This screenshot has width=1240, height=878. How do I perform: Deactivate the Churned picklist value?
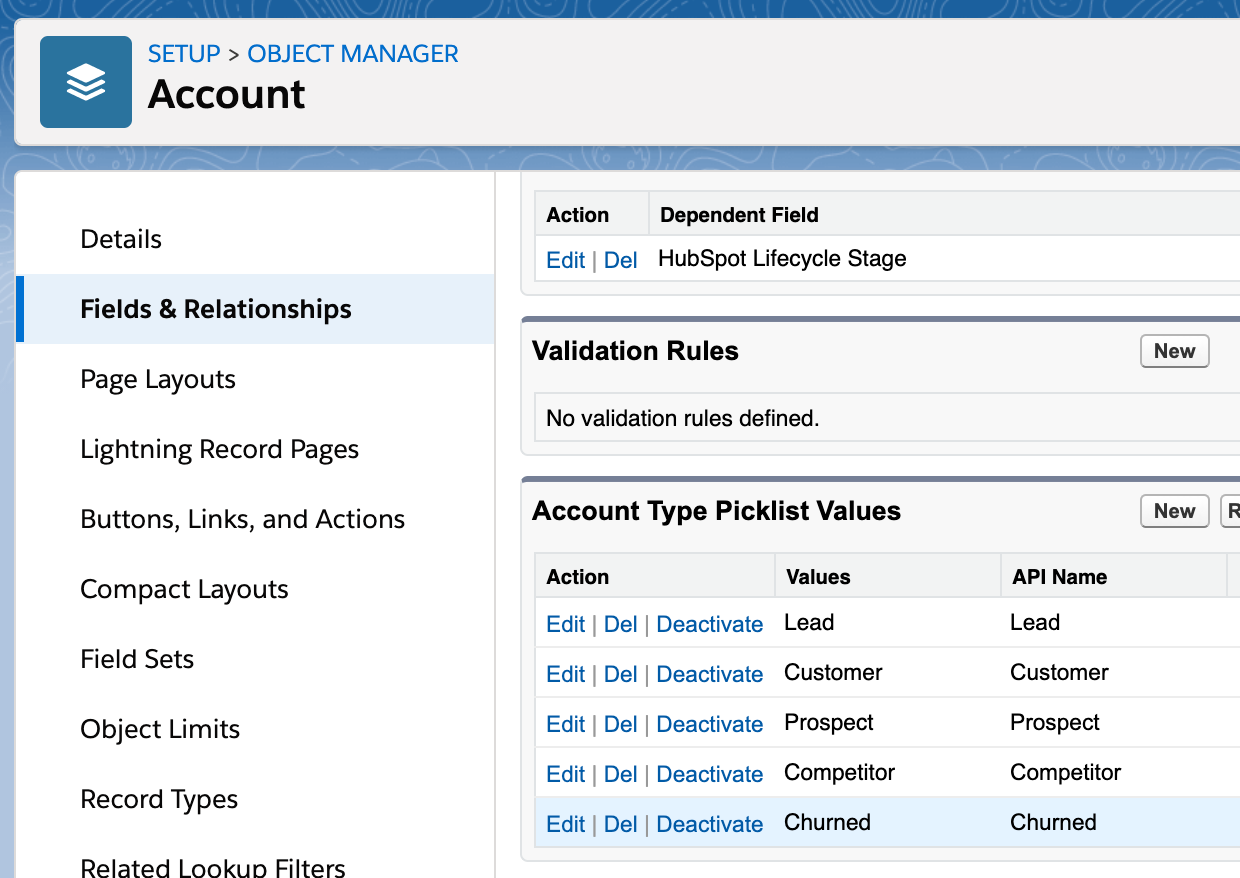[710, 824]
